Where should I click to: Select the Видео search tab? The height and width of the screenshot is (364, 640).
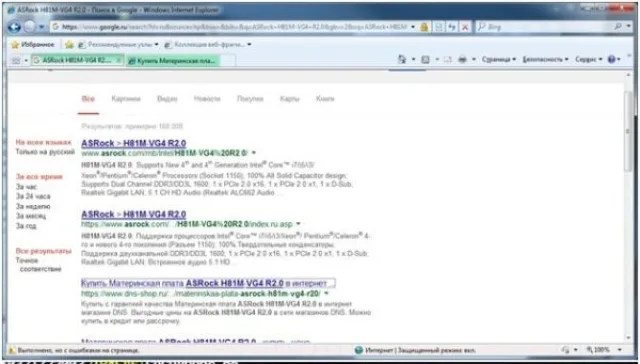pyautogui.click(x=167, y=99)
